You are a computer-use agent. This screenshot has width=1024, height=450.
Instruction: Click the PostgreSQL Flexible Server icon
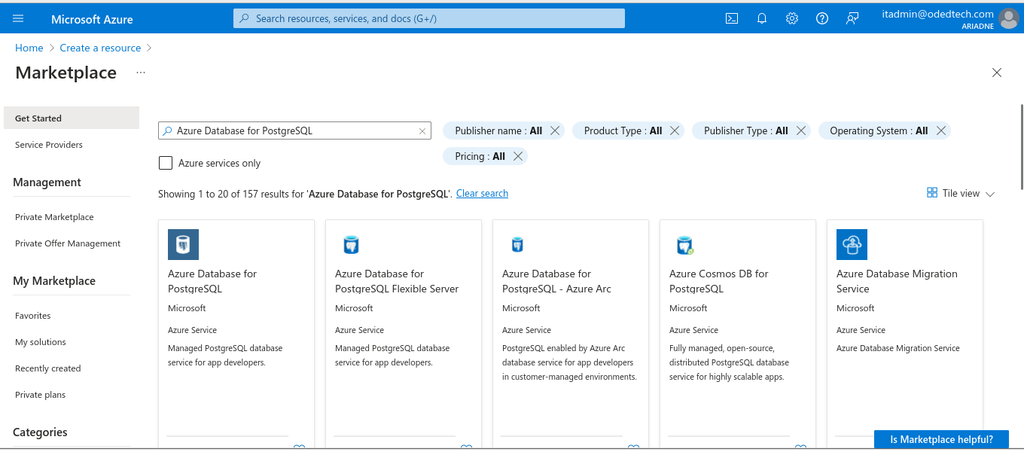coord(351,245)
